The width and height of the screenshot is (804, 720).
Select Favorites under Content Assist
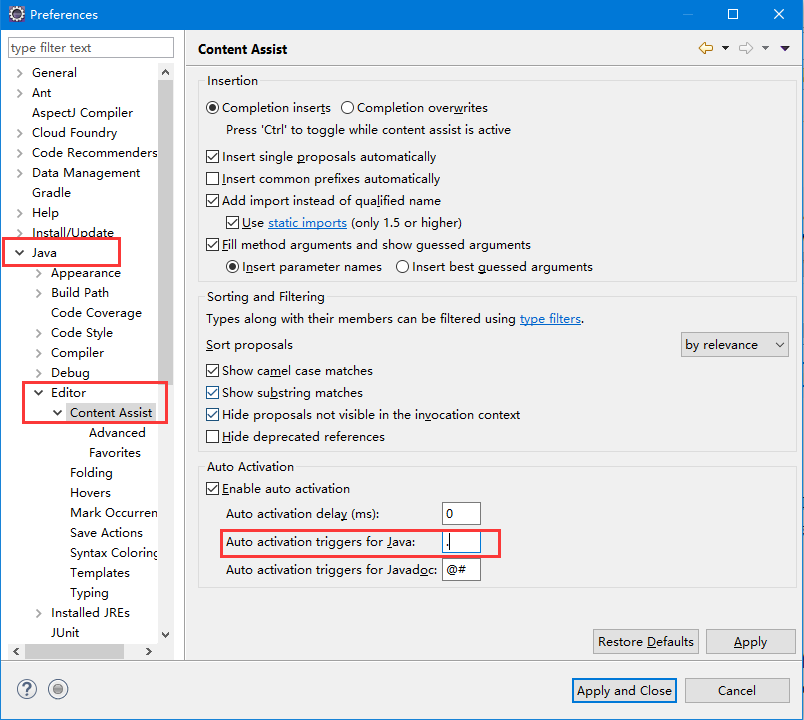tap(115, 453)
